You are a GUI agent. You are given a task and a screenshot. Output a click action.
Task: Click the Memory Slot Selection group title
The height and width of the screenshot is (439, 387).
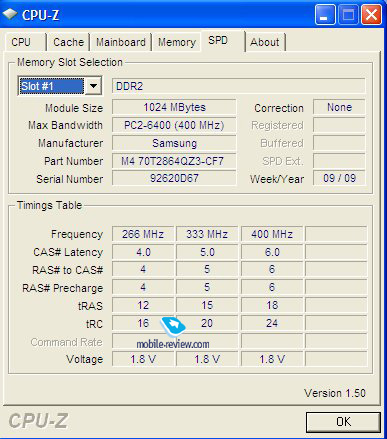[70, 62]
